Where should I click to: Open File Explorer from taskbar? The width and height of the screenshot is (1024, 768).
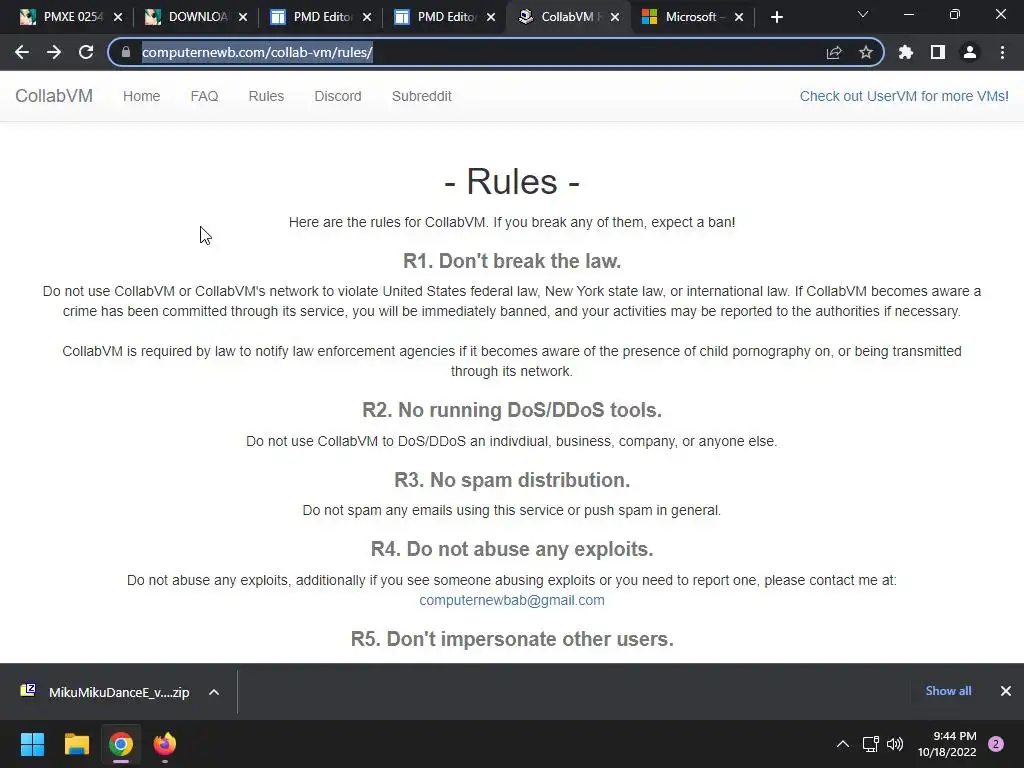(76, 744)
